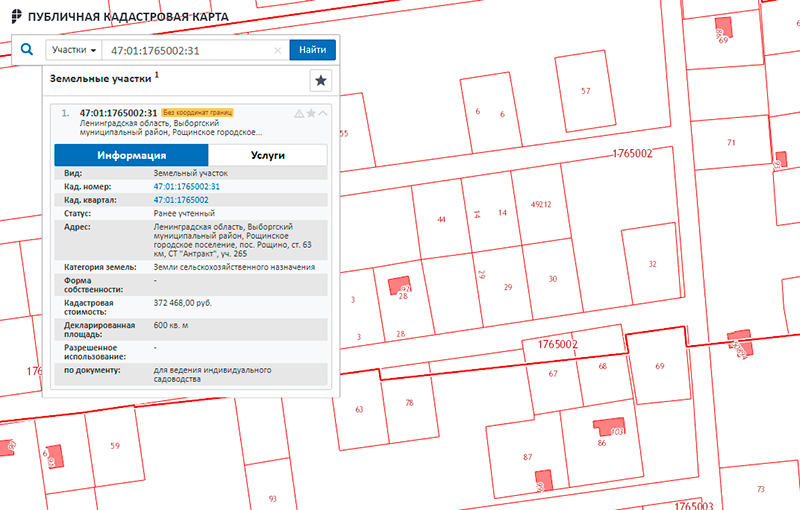The height and width of the screenshot is (510, 800).
Task: Select parcel 44 on the map
Action: pos(441,219)
